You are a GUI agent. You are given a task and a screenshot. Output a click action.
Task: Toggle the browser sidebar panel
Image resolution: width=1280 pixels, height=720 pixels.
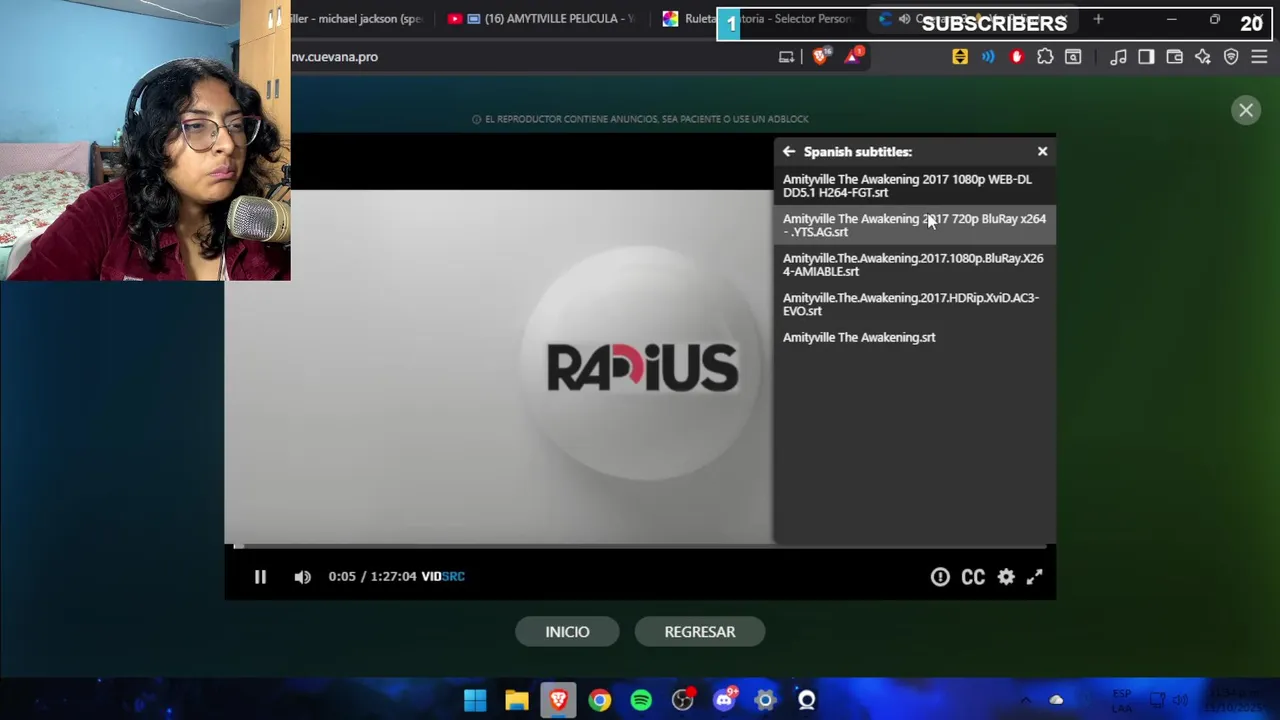pyautogui.click(x=1146, y=57)
